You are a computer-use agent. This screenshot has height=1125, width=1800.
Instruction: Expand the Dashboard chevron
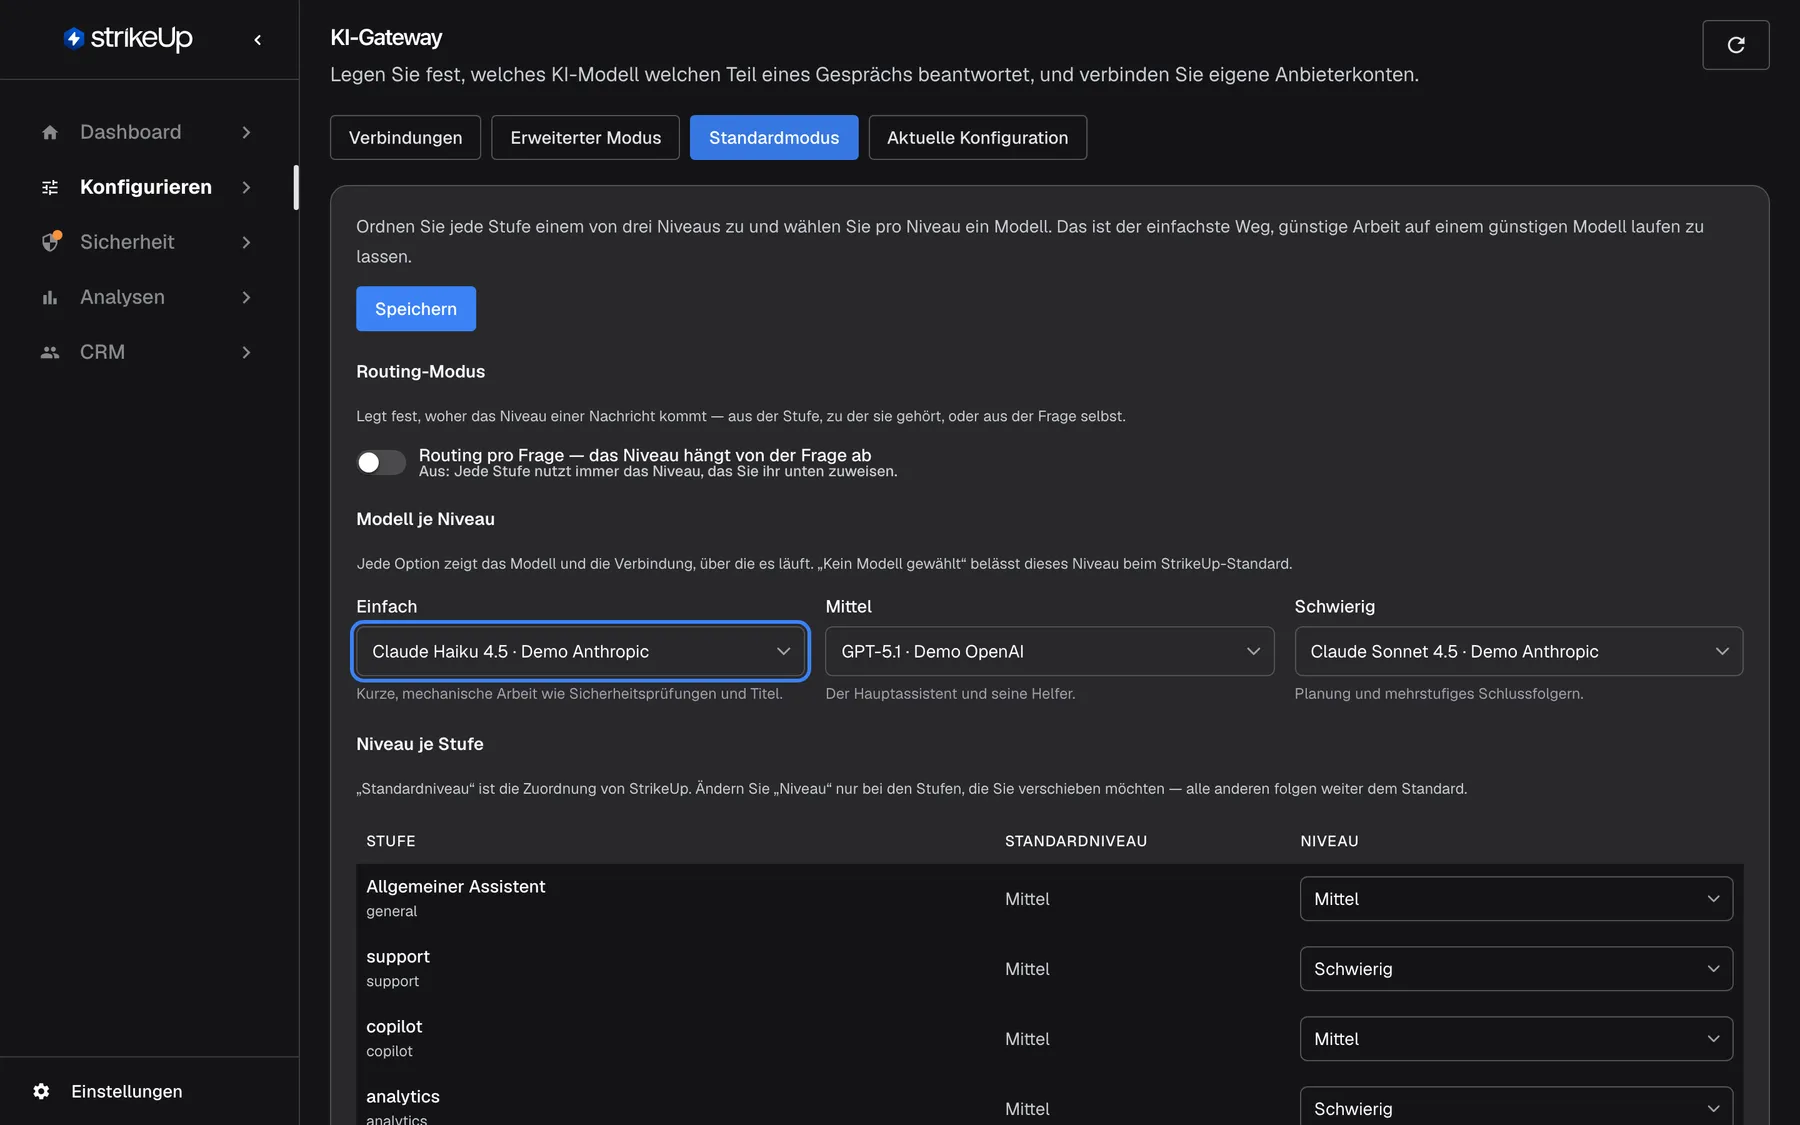(x=246, y=132)
